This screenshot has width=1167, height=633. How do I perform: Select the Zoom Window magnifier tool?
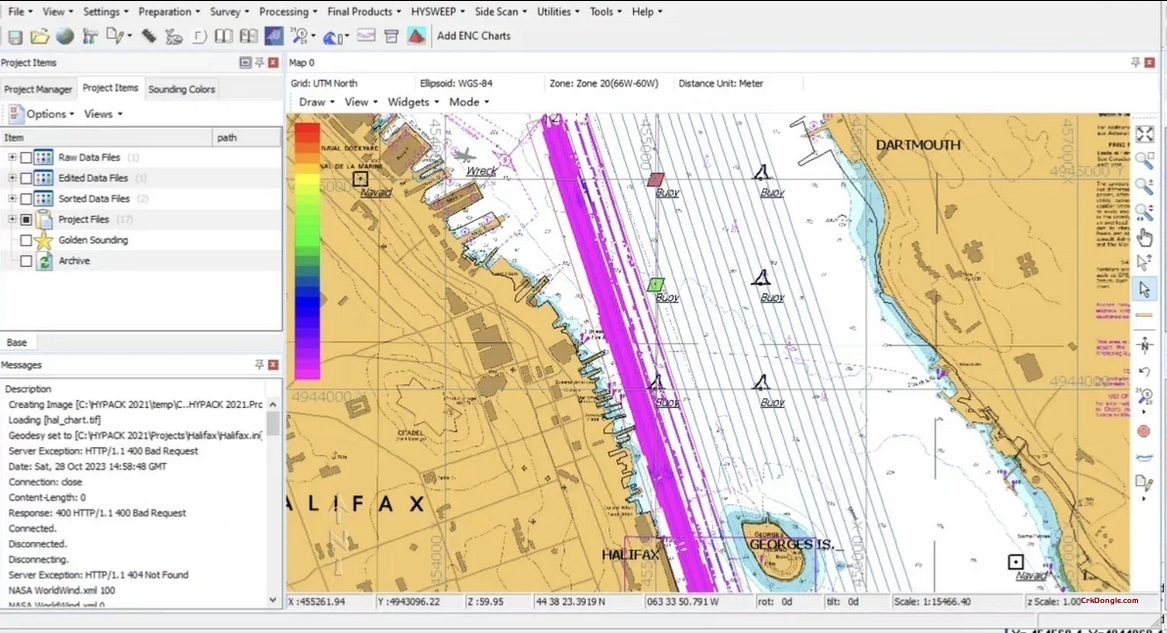1145,161
